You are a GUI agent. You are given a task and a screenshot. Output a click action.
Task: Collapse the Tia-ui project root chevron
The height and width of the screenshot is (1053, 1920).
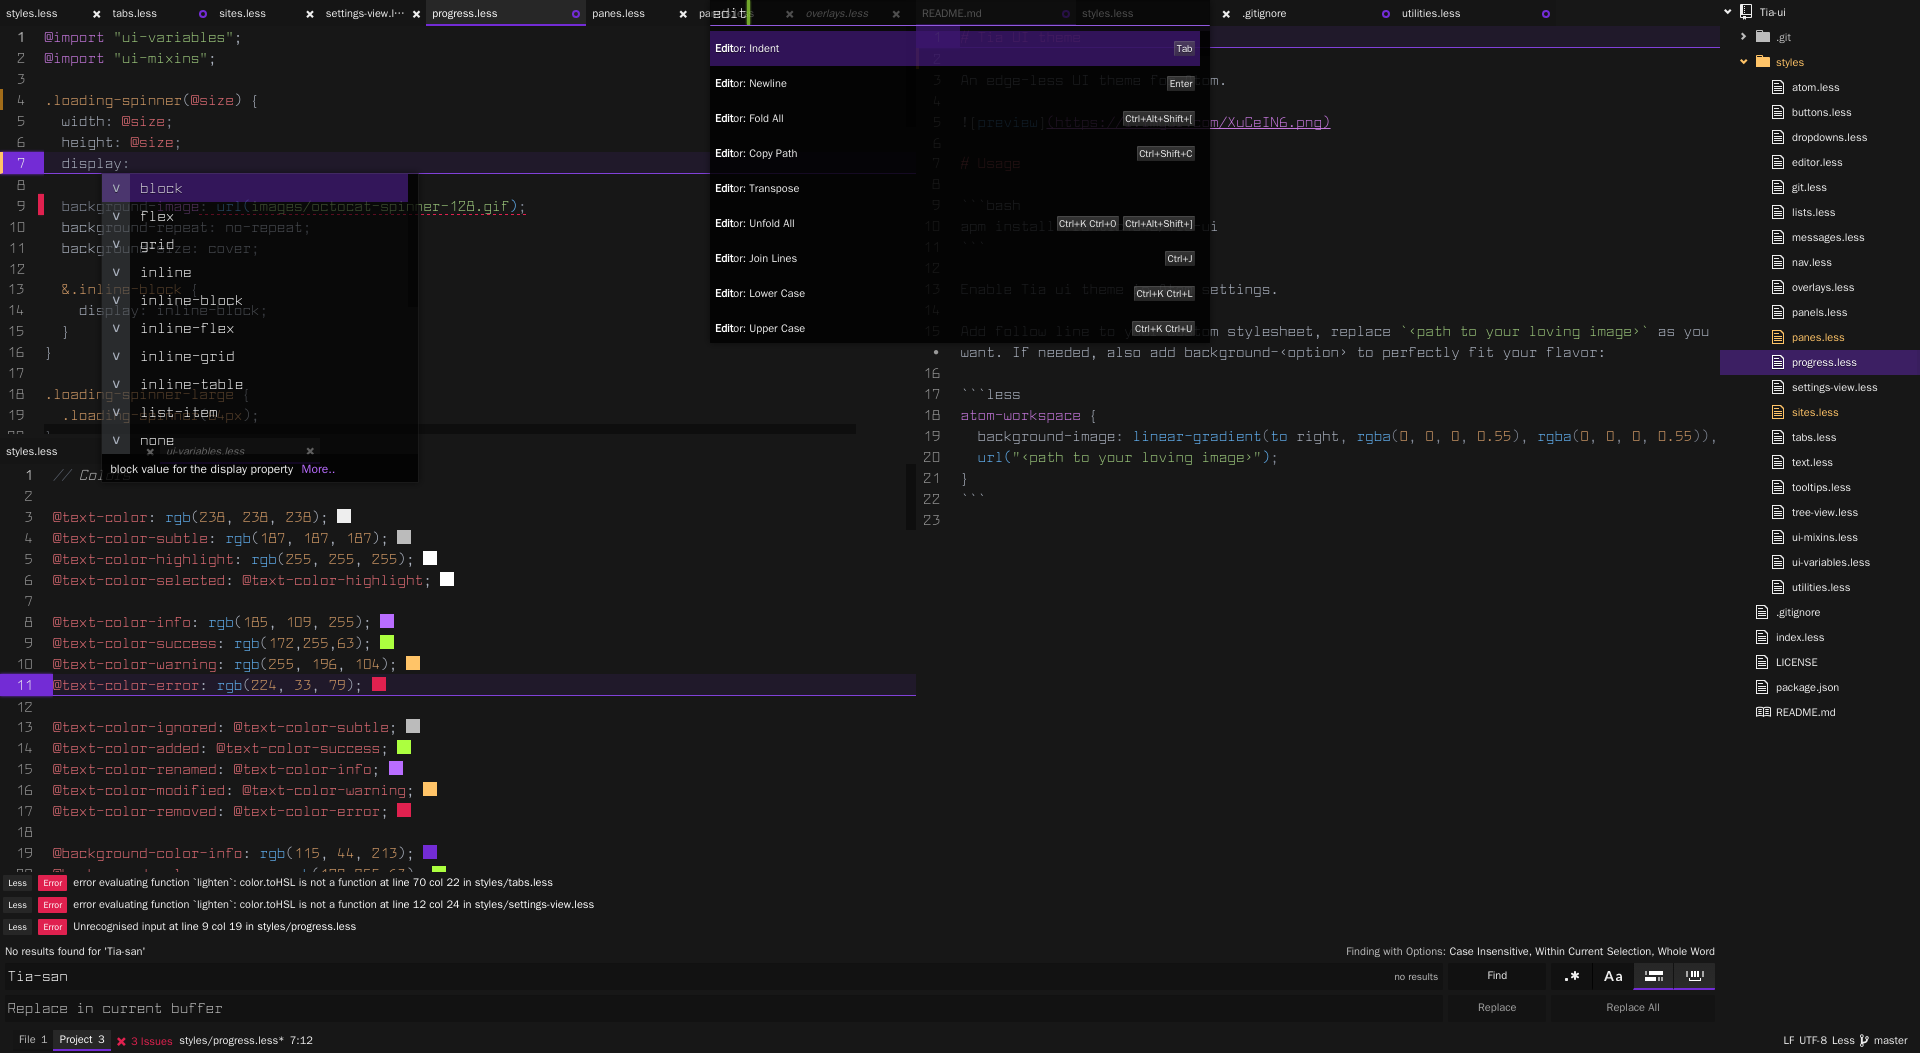(x=1728, y=12)
